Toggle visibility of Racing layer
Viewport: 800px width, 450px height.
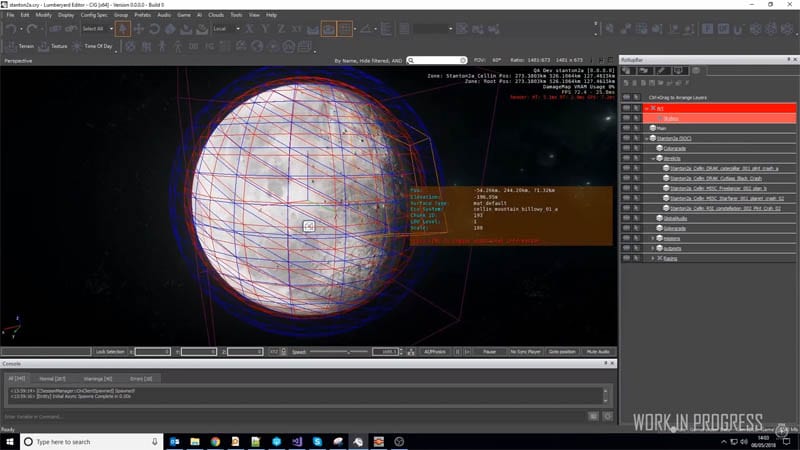tap(627, 258)
